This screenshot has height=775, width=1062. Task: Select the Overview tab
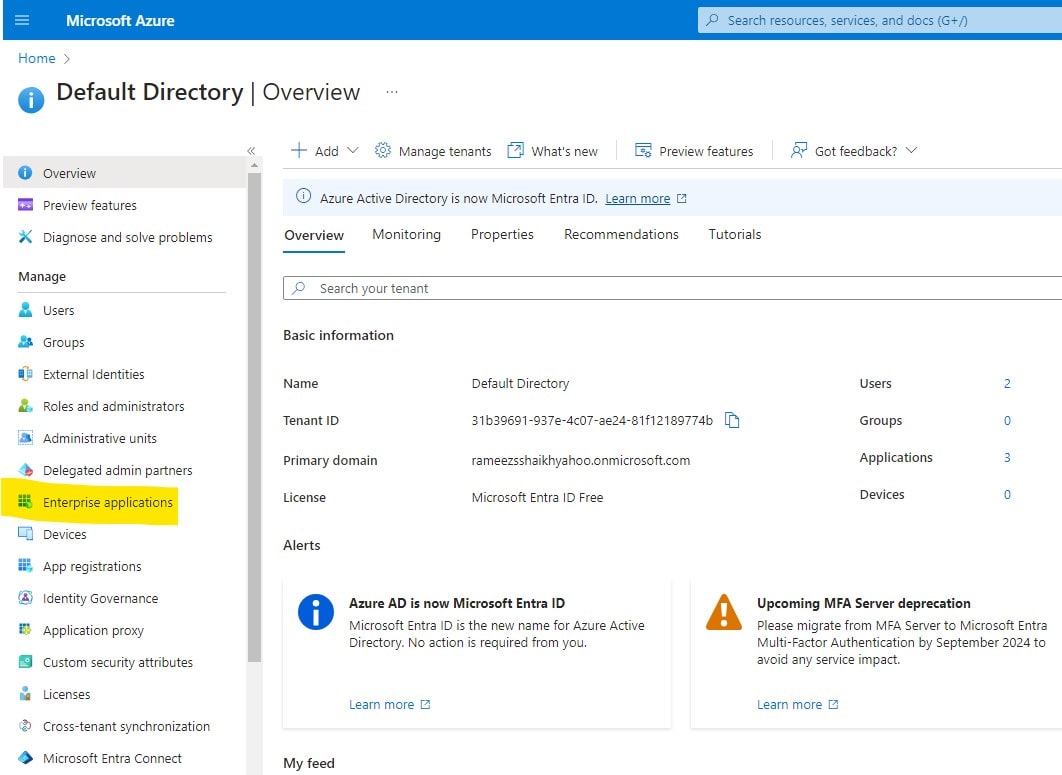[x=314, y=235]
